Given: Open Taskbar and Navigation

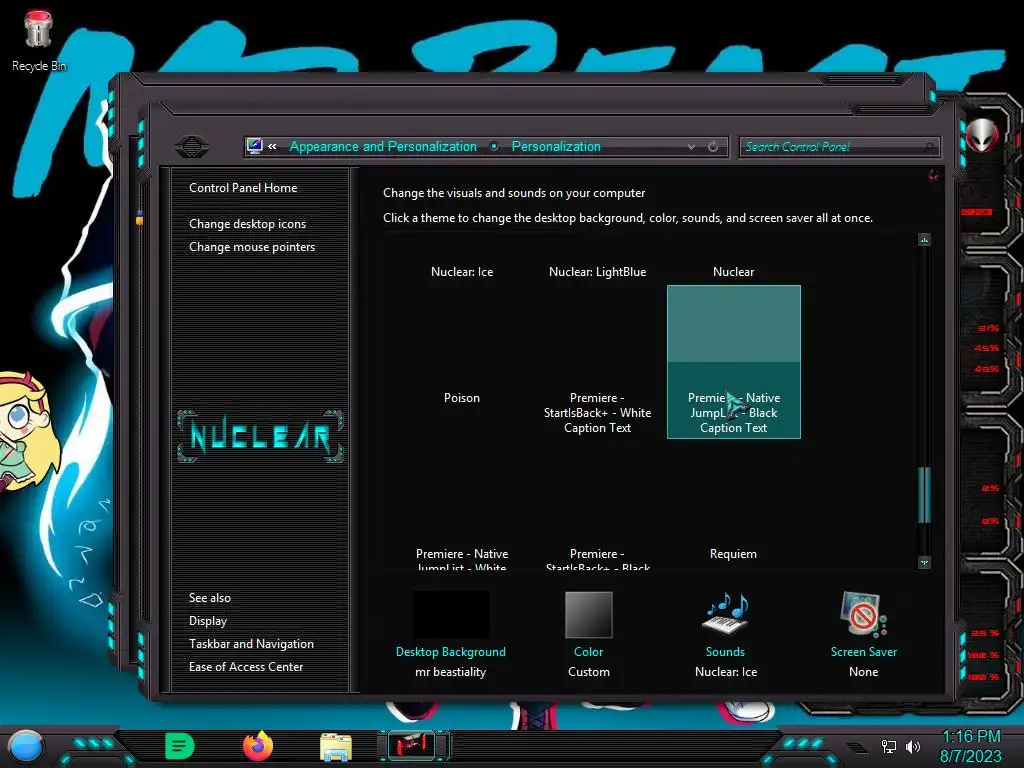Looking at the screenshot, I should tap(251, 643).
